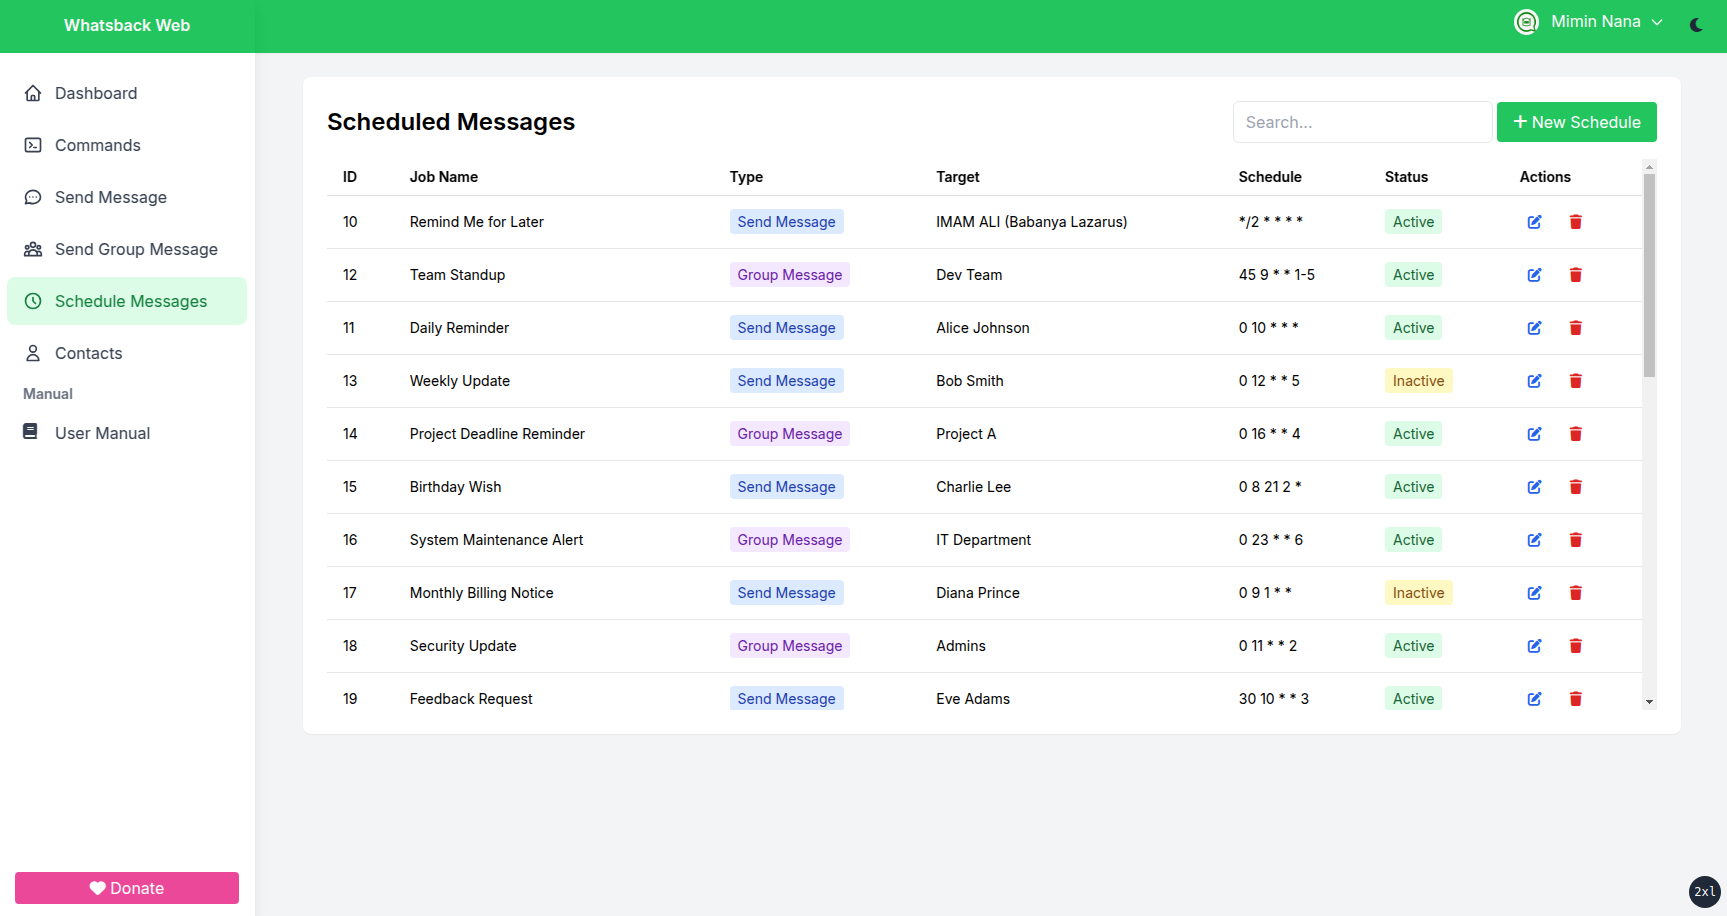Open the 2xl badge in bottom corner
1727x916 pixels.
[x=1705, y=892]
